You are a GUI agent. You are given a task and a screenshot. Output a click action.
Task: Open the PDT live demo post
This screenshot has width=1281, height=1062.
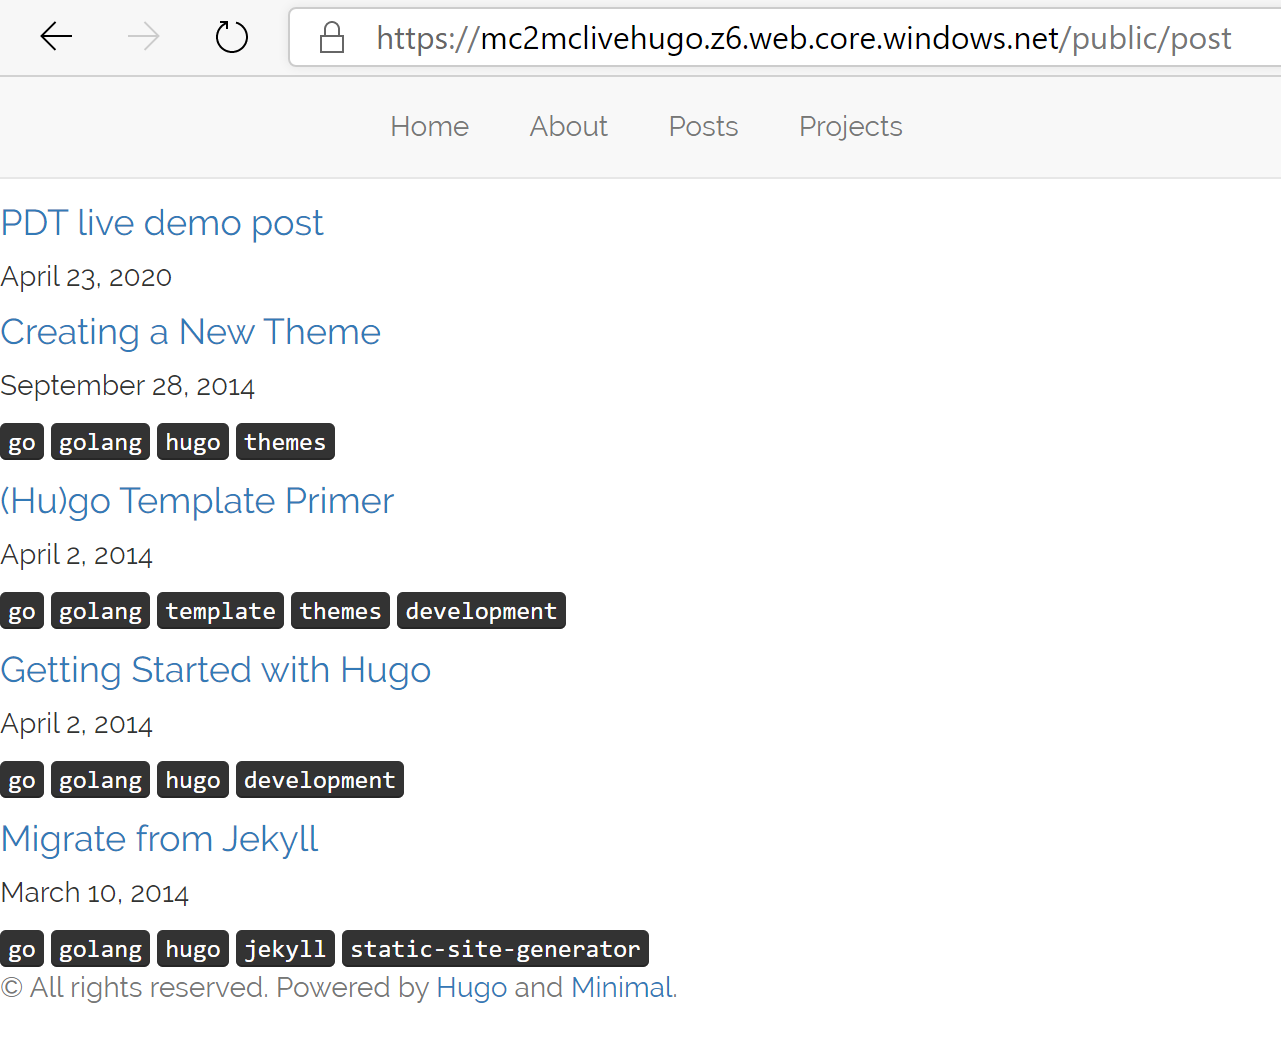[162, 223]
